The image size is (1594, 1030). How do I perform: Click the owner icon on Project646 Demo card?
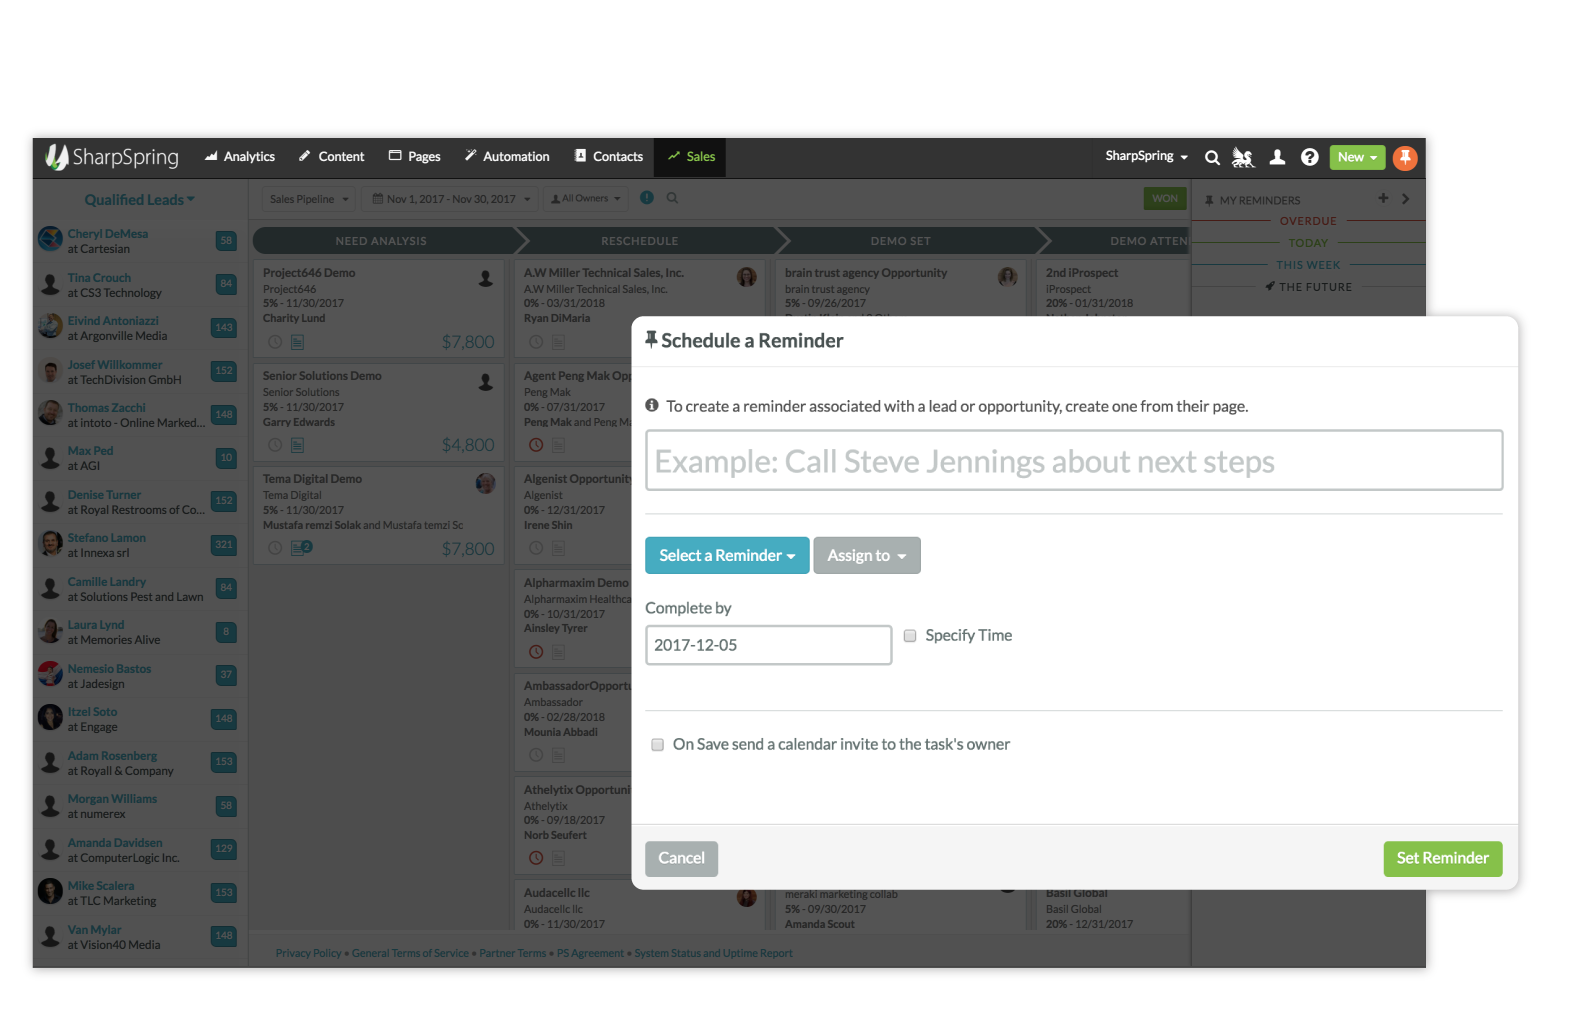pyautogui.click(x=486, y=278)
